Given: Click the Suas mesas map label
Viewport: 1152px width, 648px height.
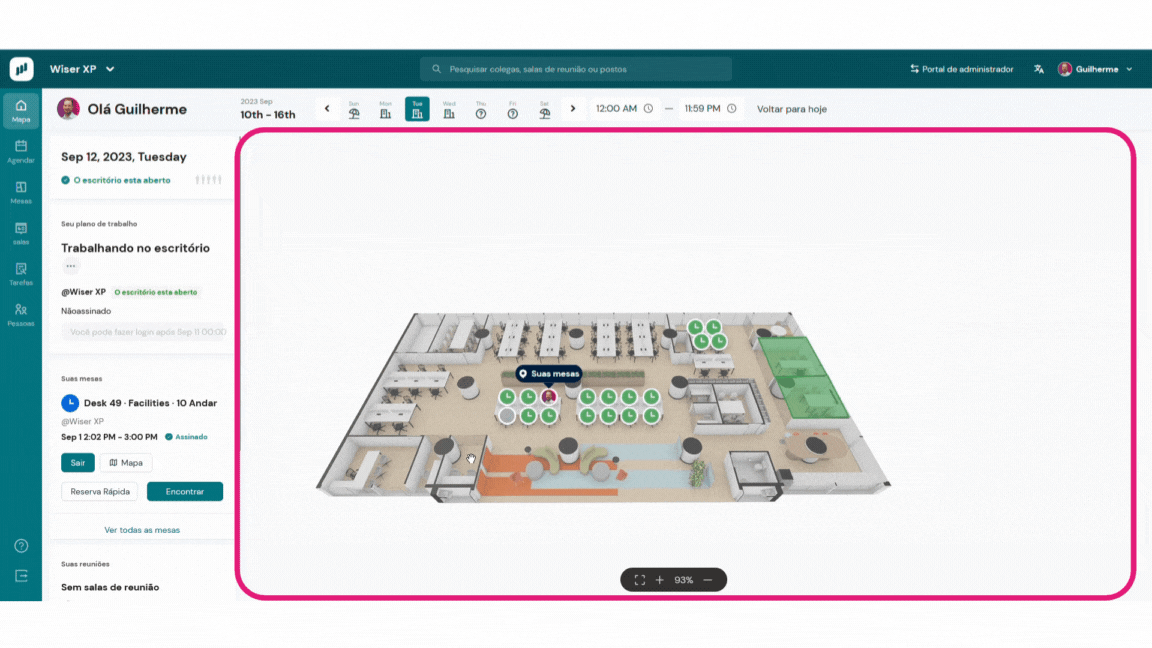Looking at the screenshot, I should pyautogui.click(x=549, y=373).
